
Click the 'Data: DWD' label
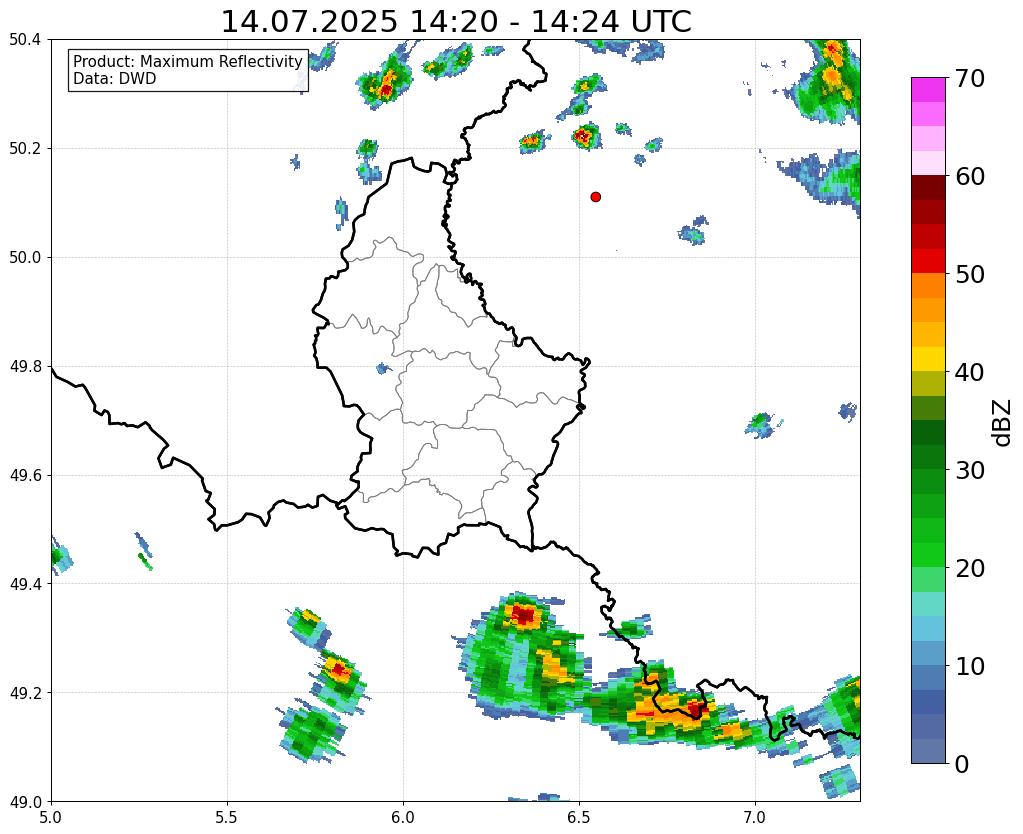(x=115, y=78)
